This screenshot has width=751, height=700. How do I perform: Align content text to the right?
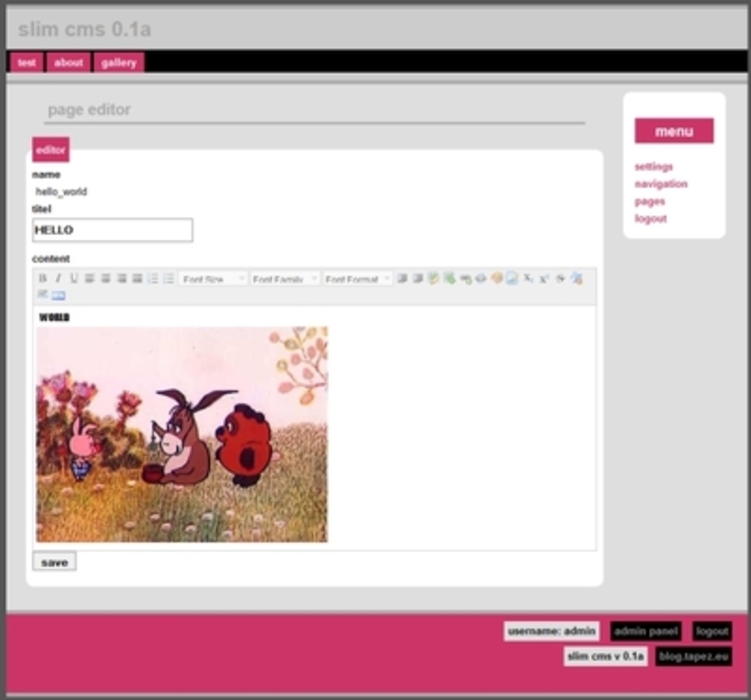click(122, 278)
